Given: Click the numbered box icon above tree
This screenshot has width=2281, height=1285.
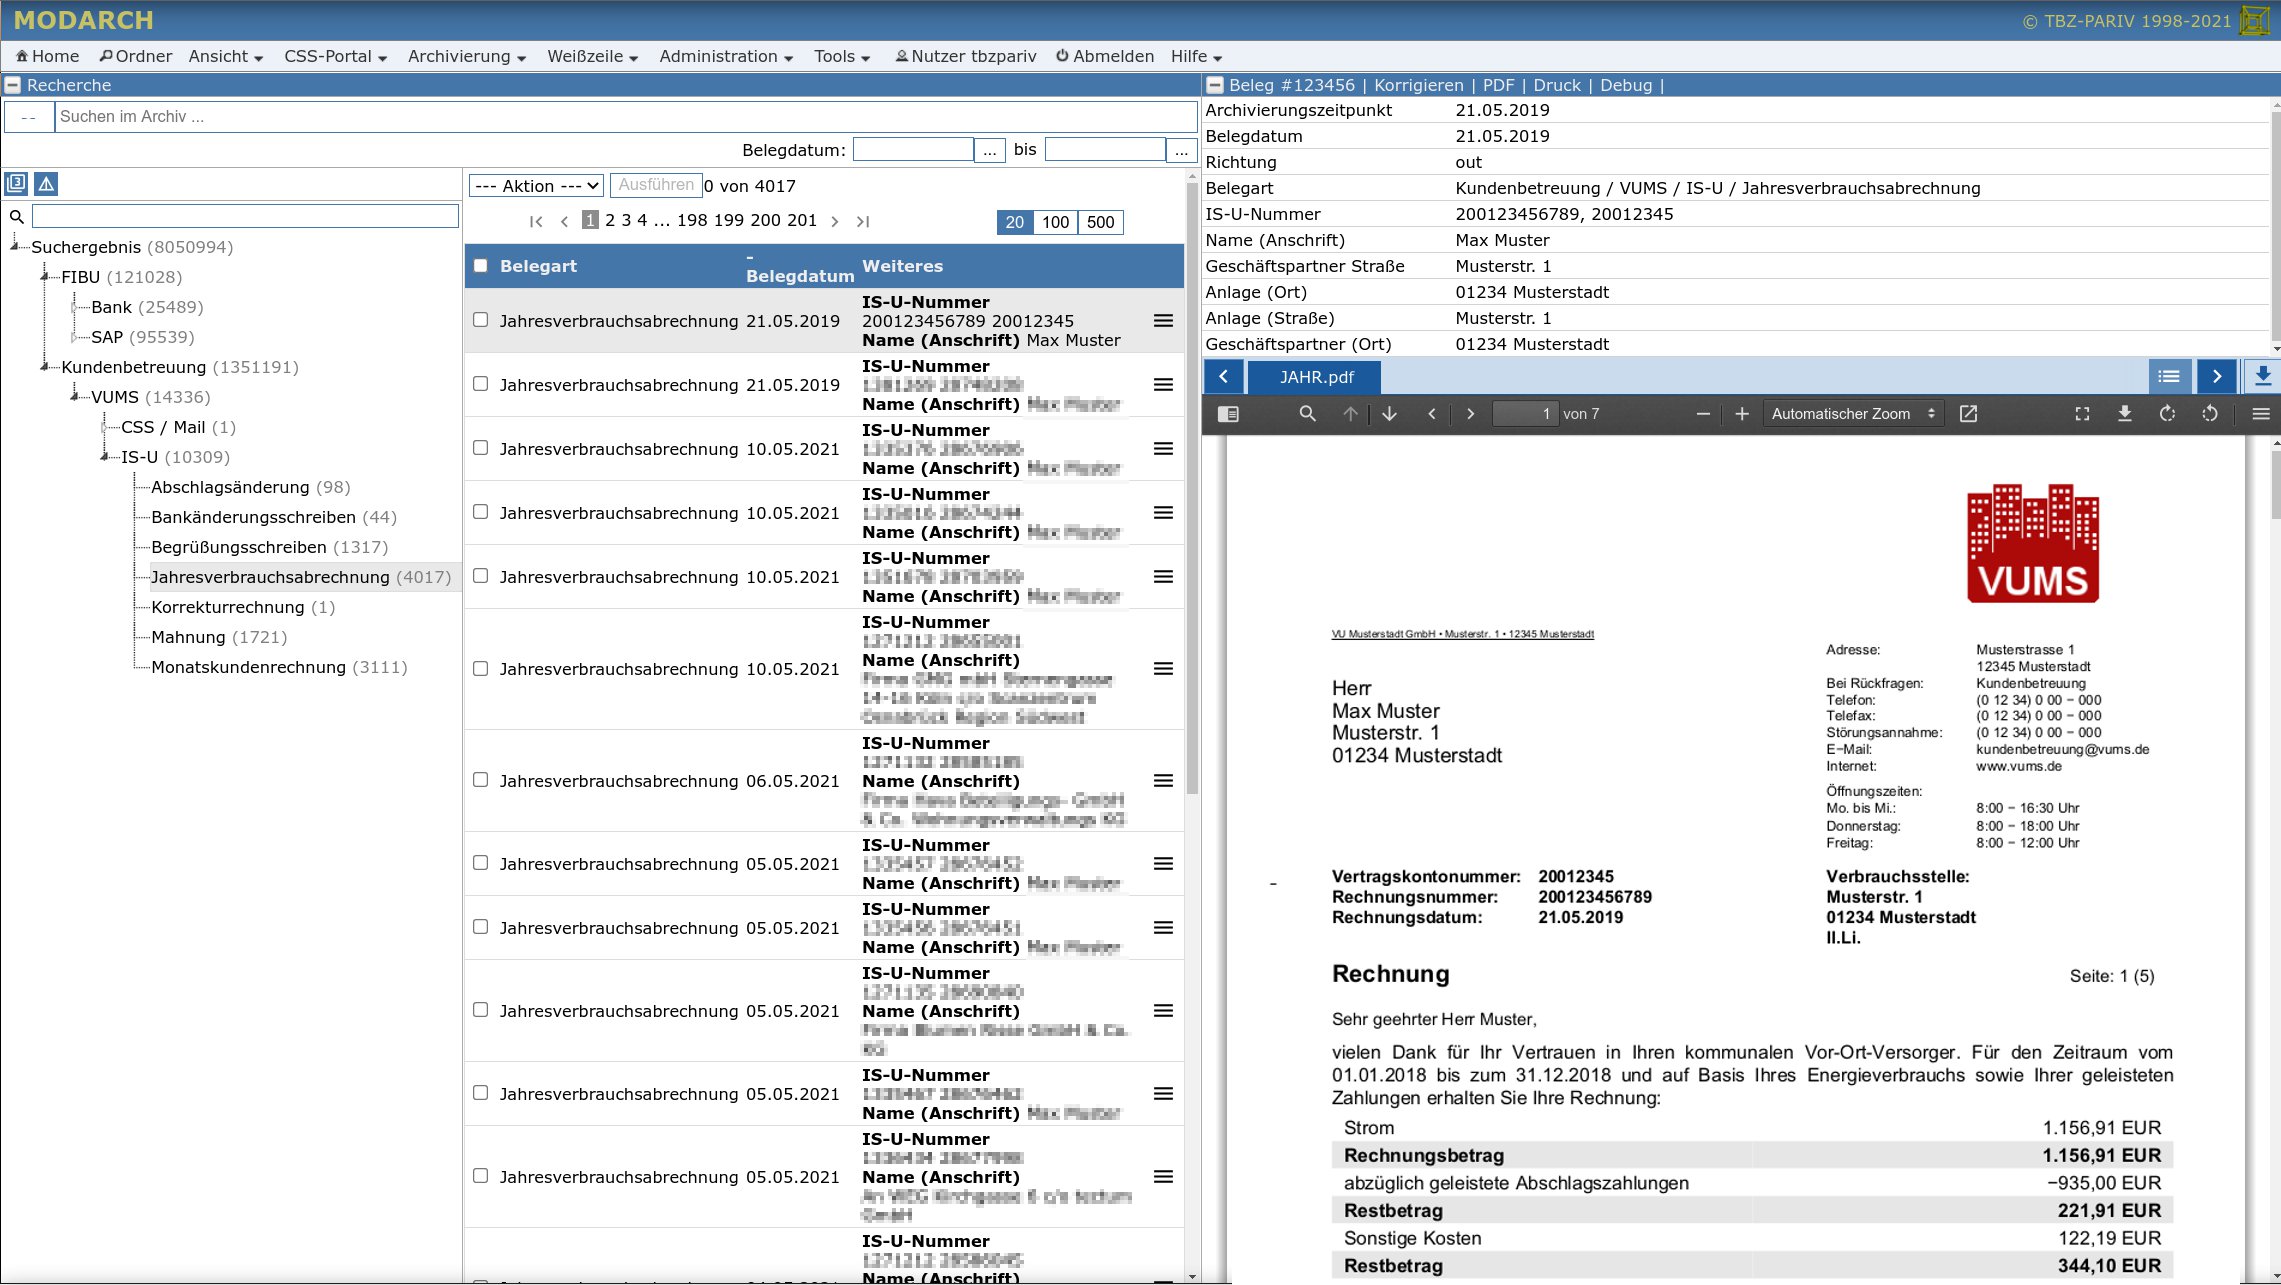Looking at the screenshot, I should tap(16, 184).
